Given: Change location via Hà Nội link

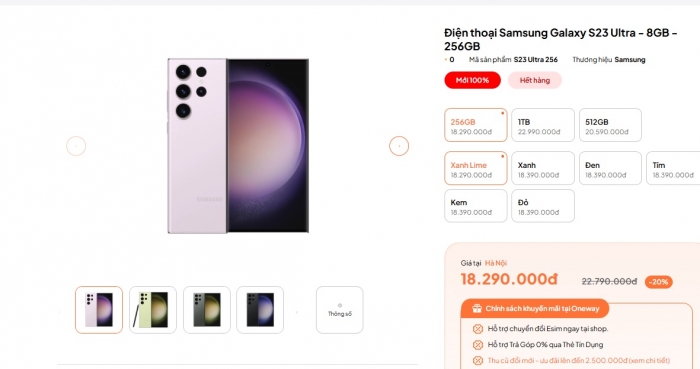Looking at the screenshot, I should tap(496, 263).
